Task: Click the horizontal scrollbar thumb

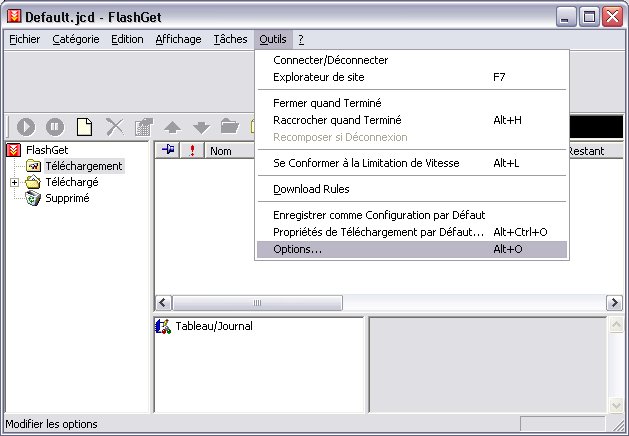Action: click(257, 302)
